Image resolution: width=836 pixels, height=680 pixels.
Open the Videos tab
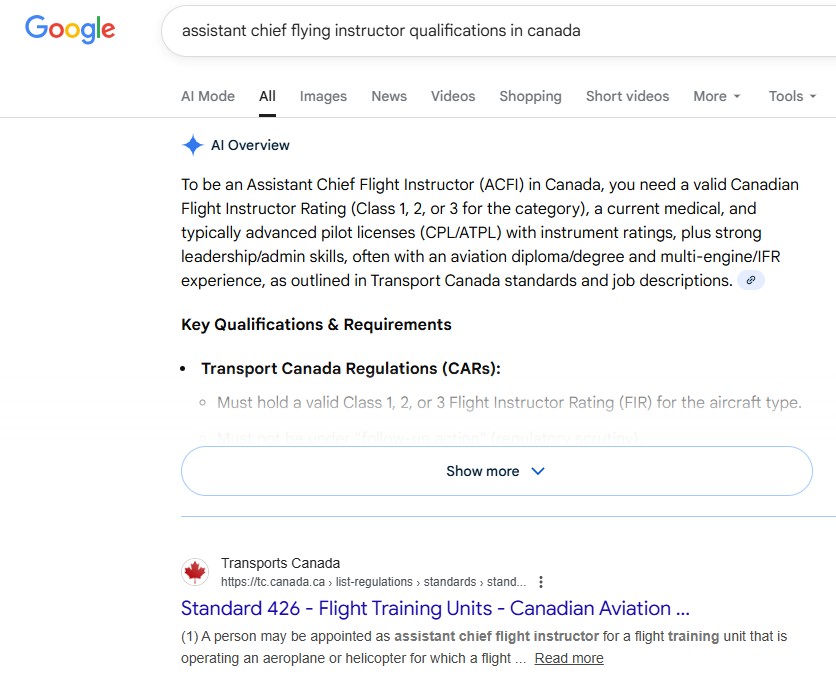coord(453,96)
